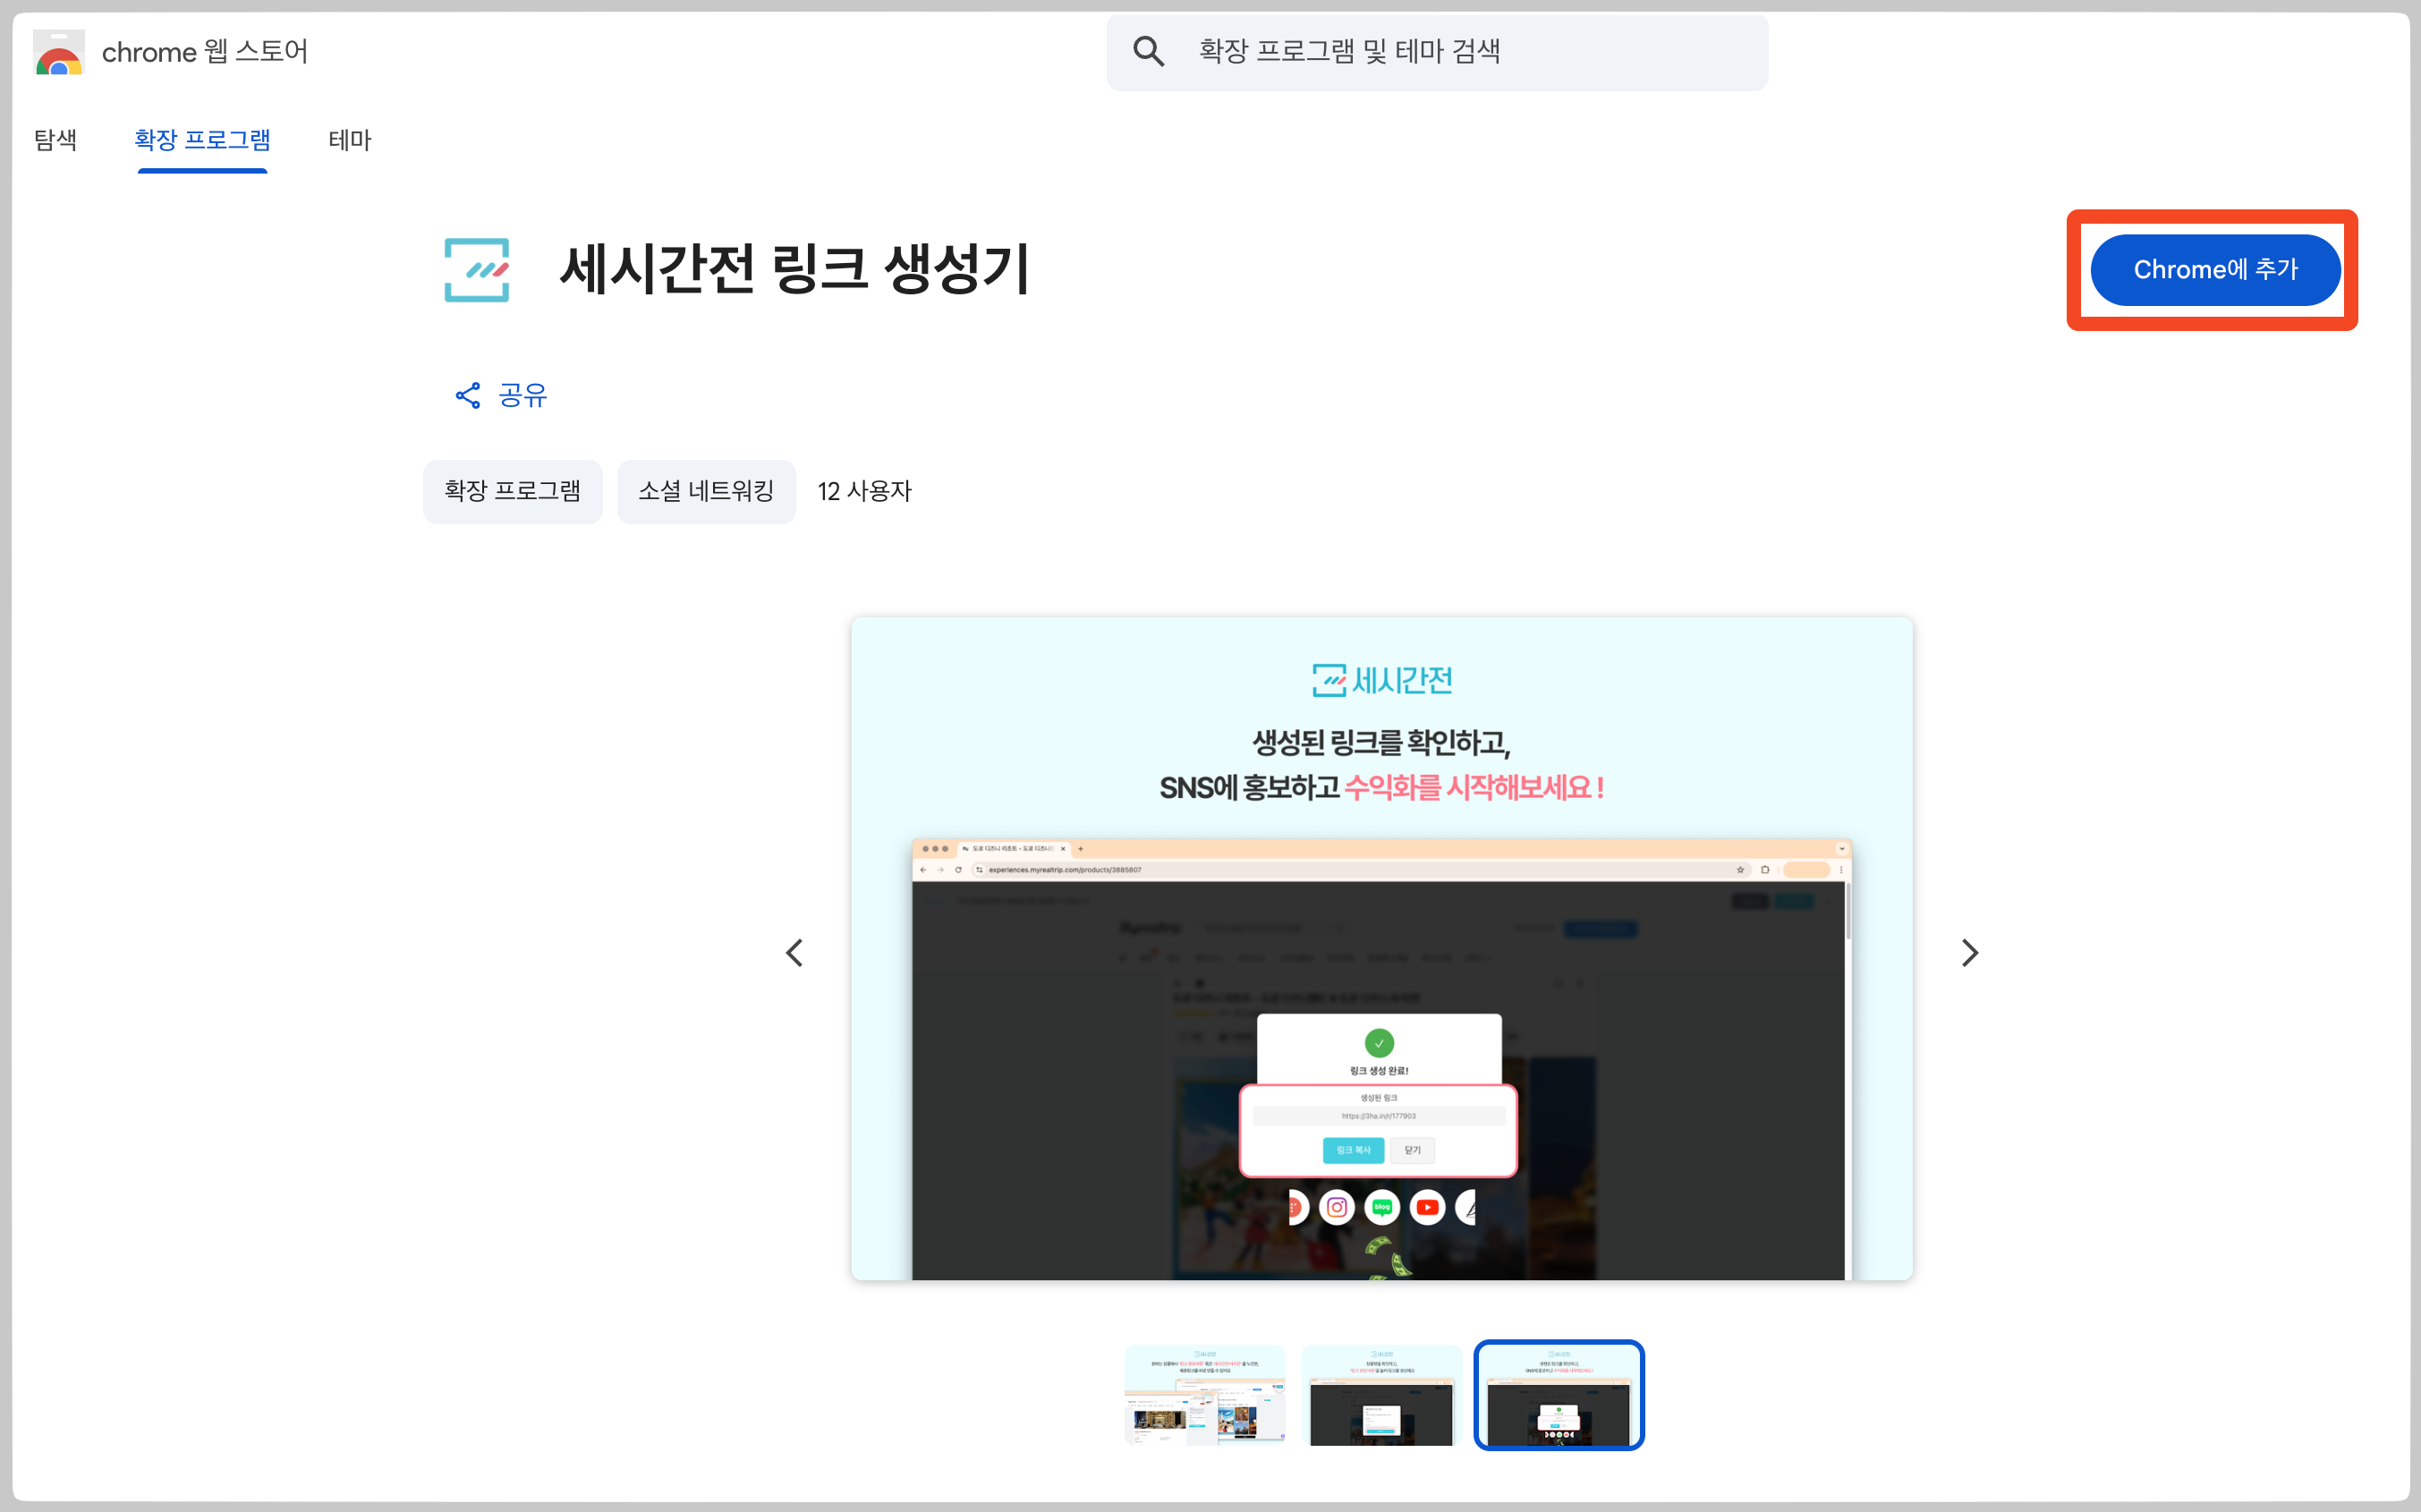Click the Chrome에 추가 button
Screen dimensions: 2421x1512
pos(2215,270)
